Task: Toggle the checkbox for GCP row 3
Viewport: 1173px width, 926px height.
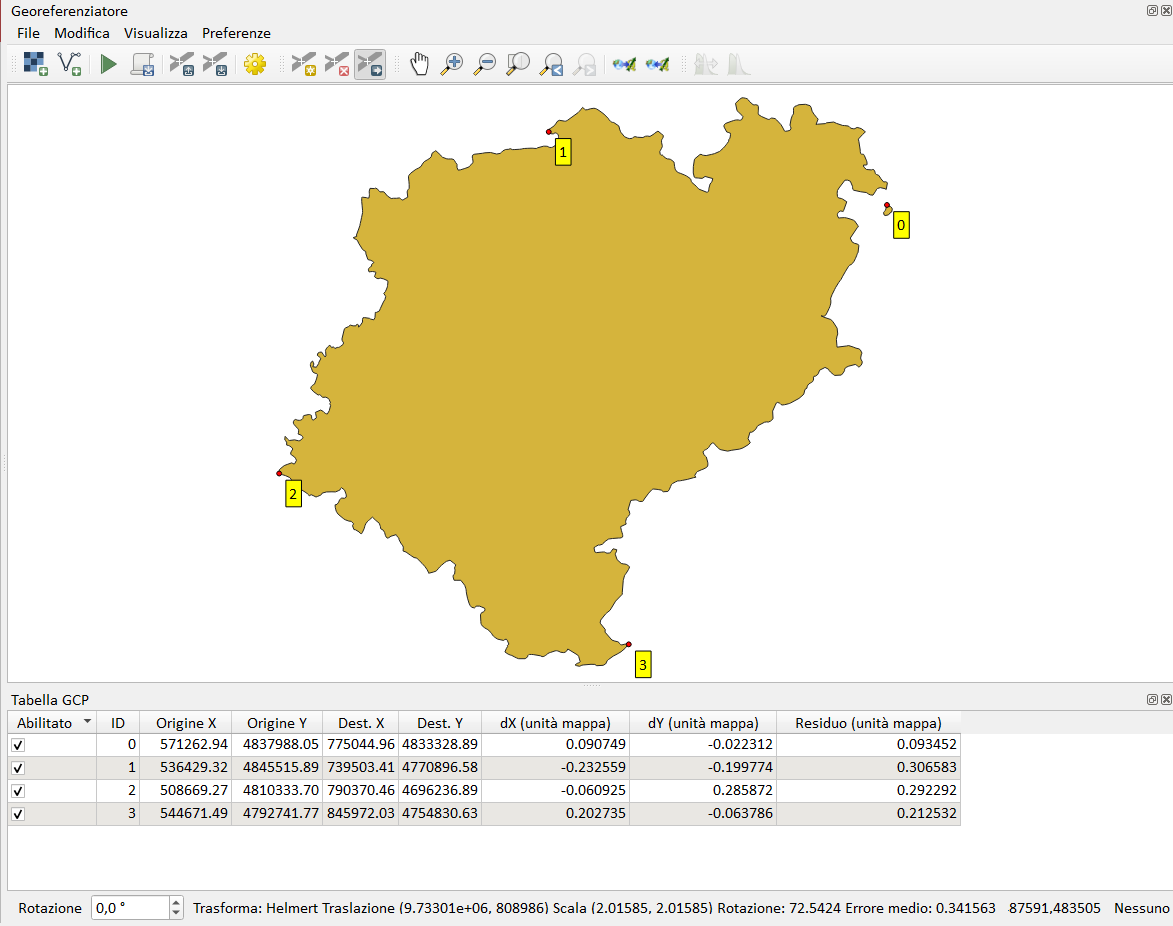Action: tap(18, 814)
